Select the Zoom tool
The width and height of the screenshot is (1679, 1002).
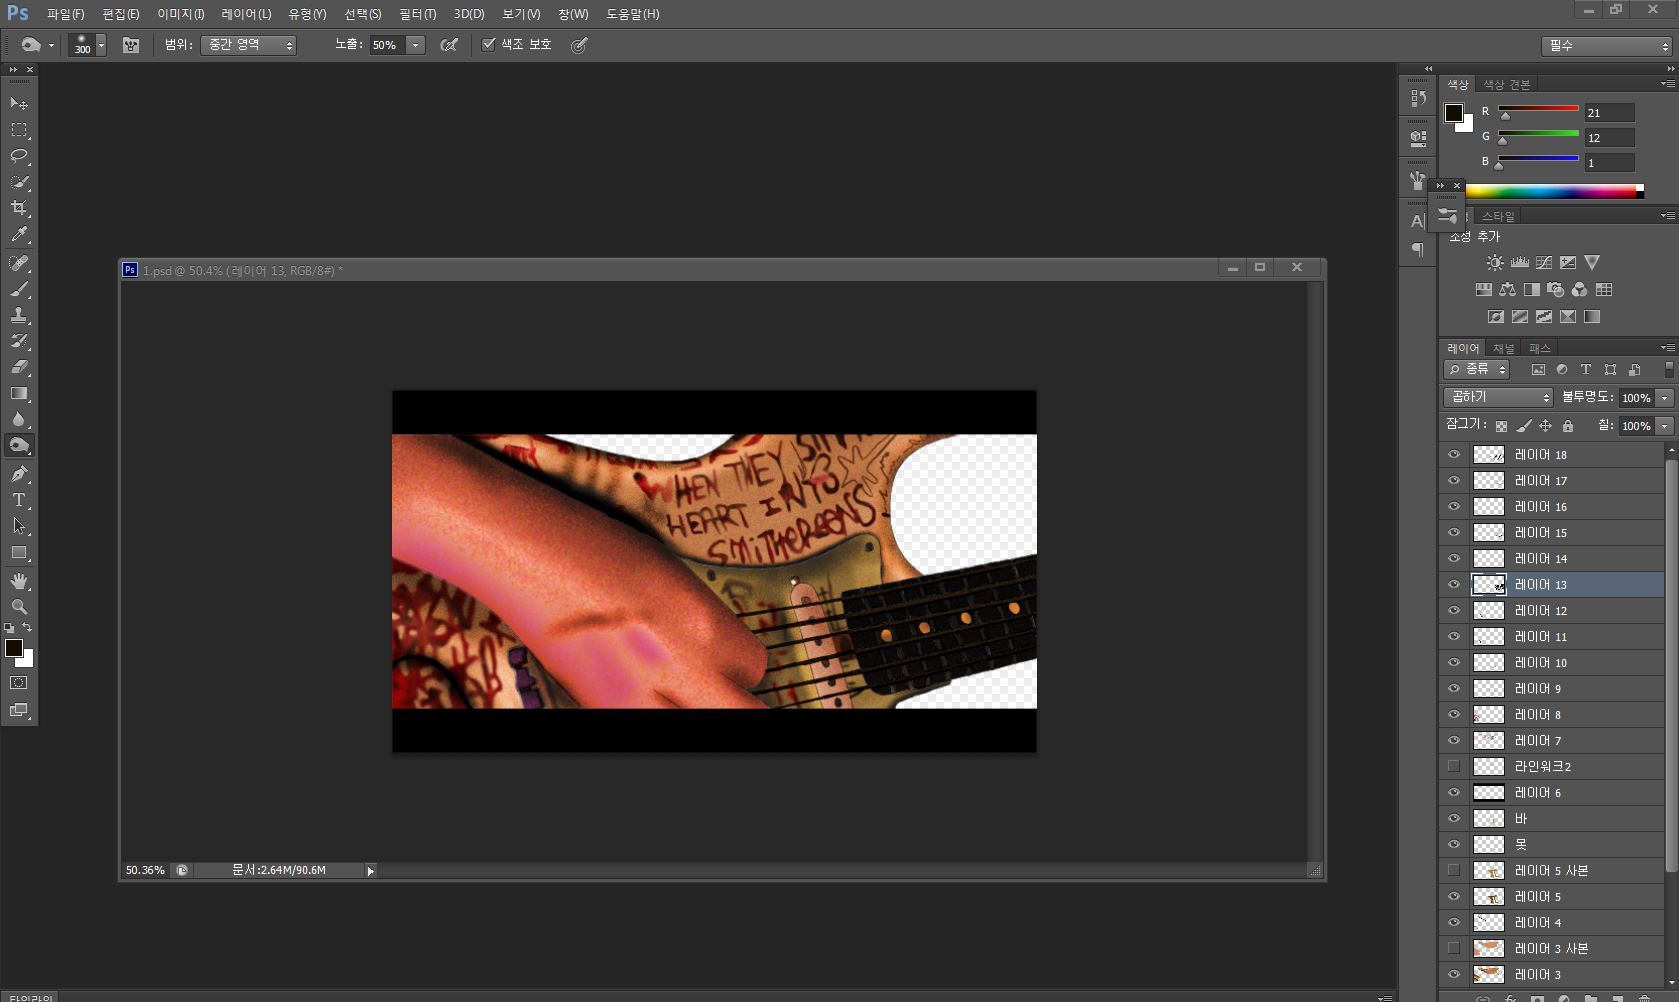[x=19, y=607]
